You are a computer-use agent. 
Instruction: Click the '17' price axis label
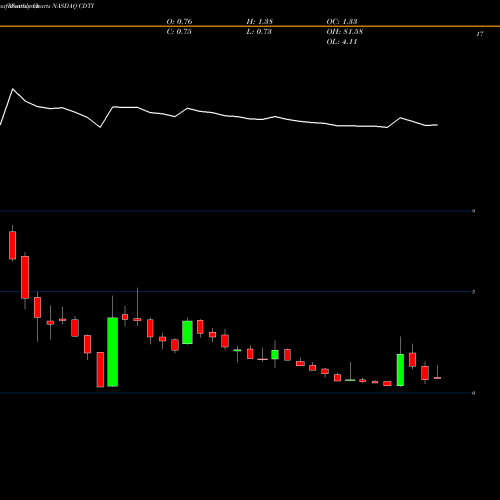click(480, 34)
